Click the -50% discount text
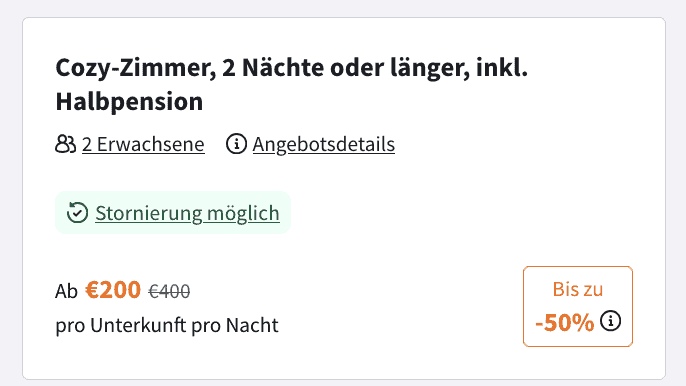 coord(564,323)
